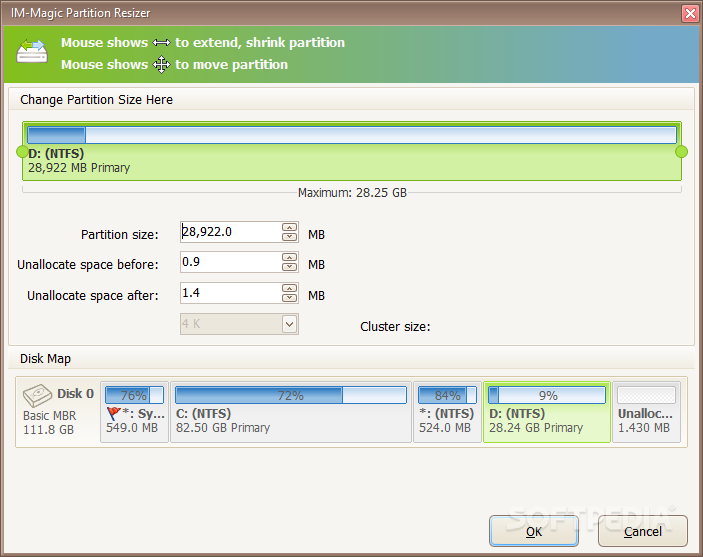Viewport: 703px width, 557px height.
Task: Click the 'Basic MBR' disk label
Action: pyautogui.click(x=49, y=416)
